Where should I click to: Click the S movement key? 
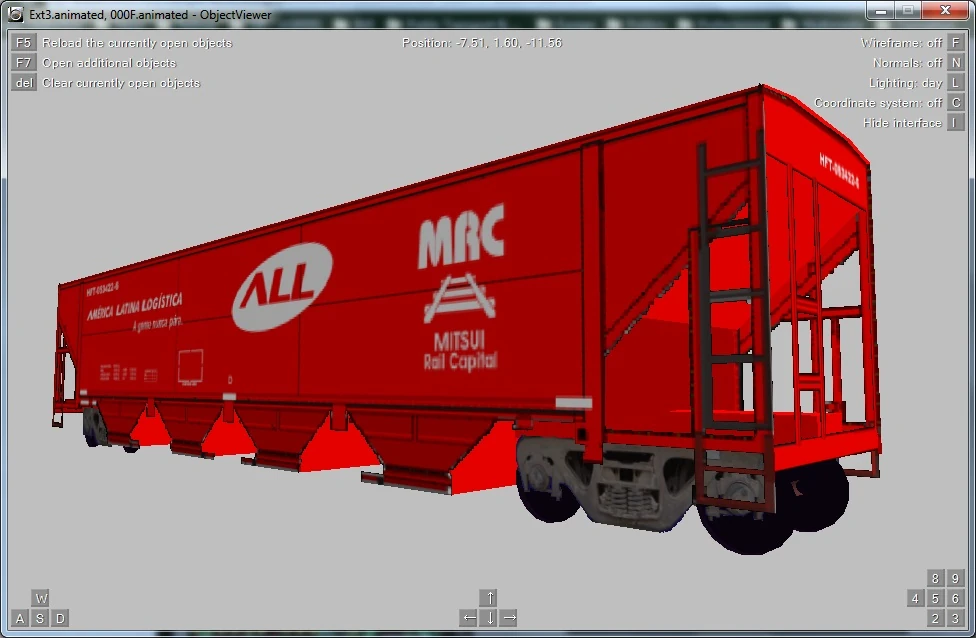(x=40, y=618)
